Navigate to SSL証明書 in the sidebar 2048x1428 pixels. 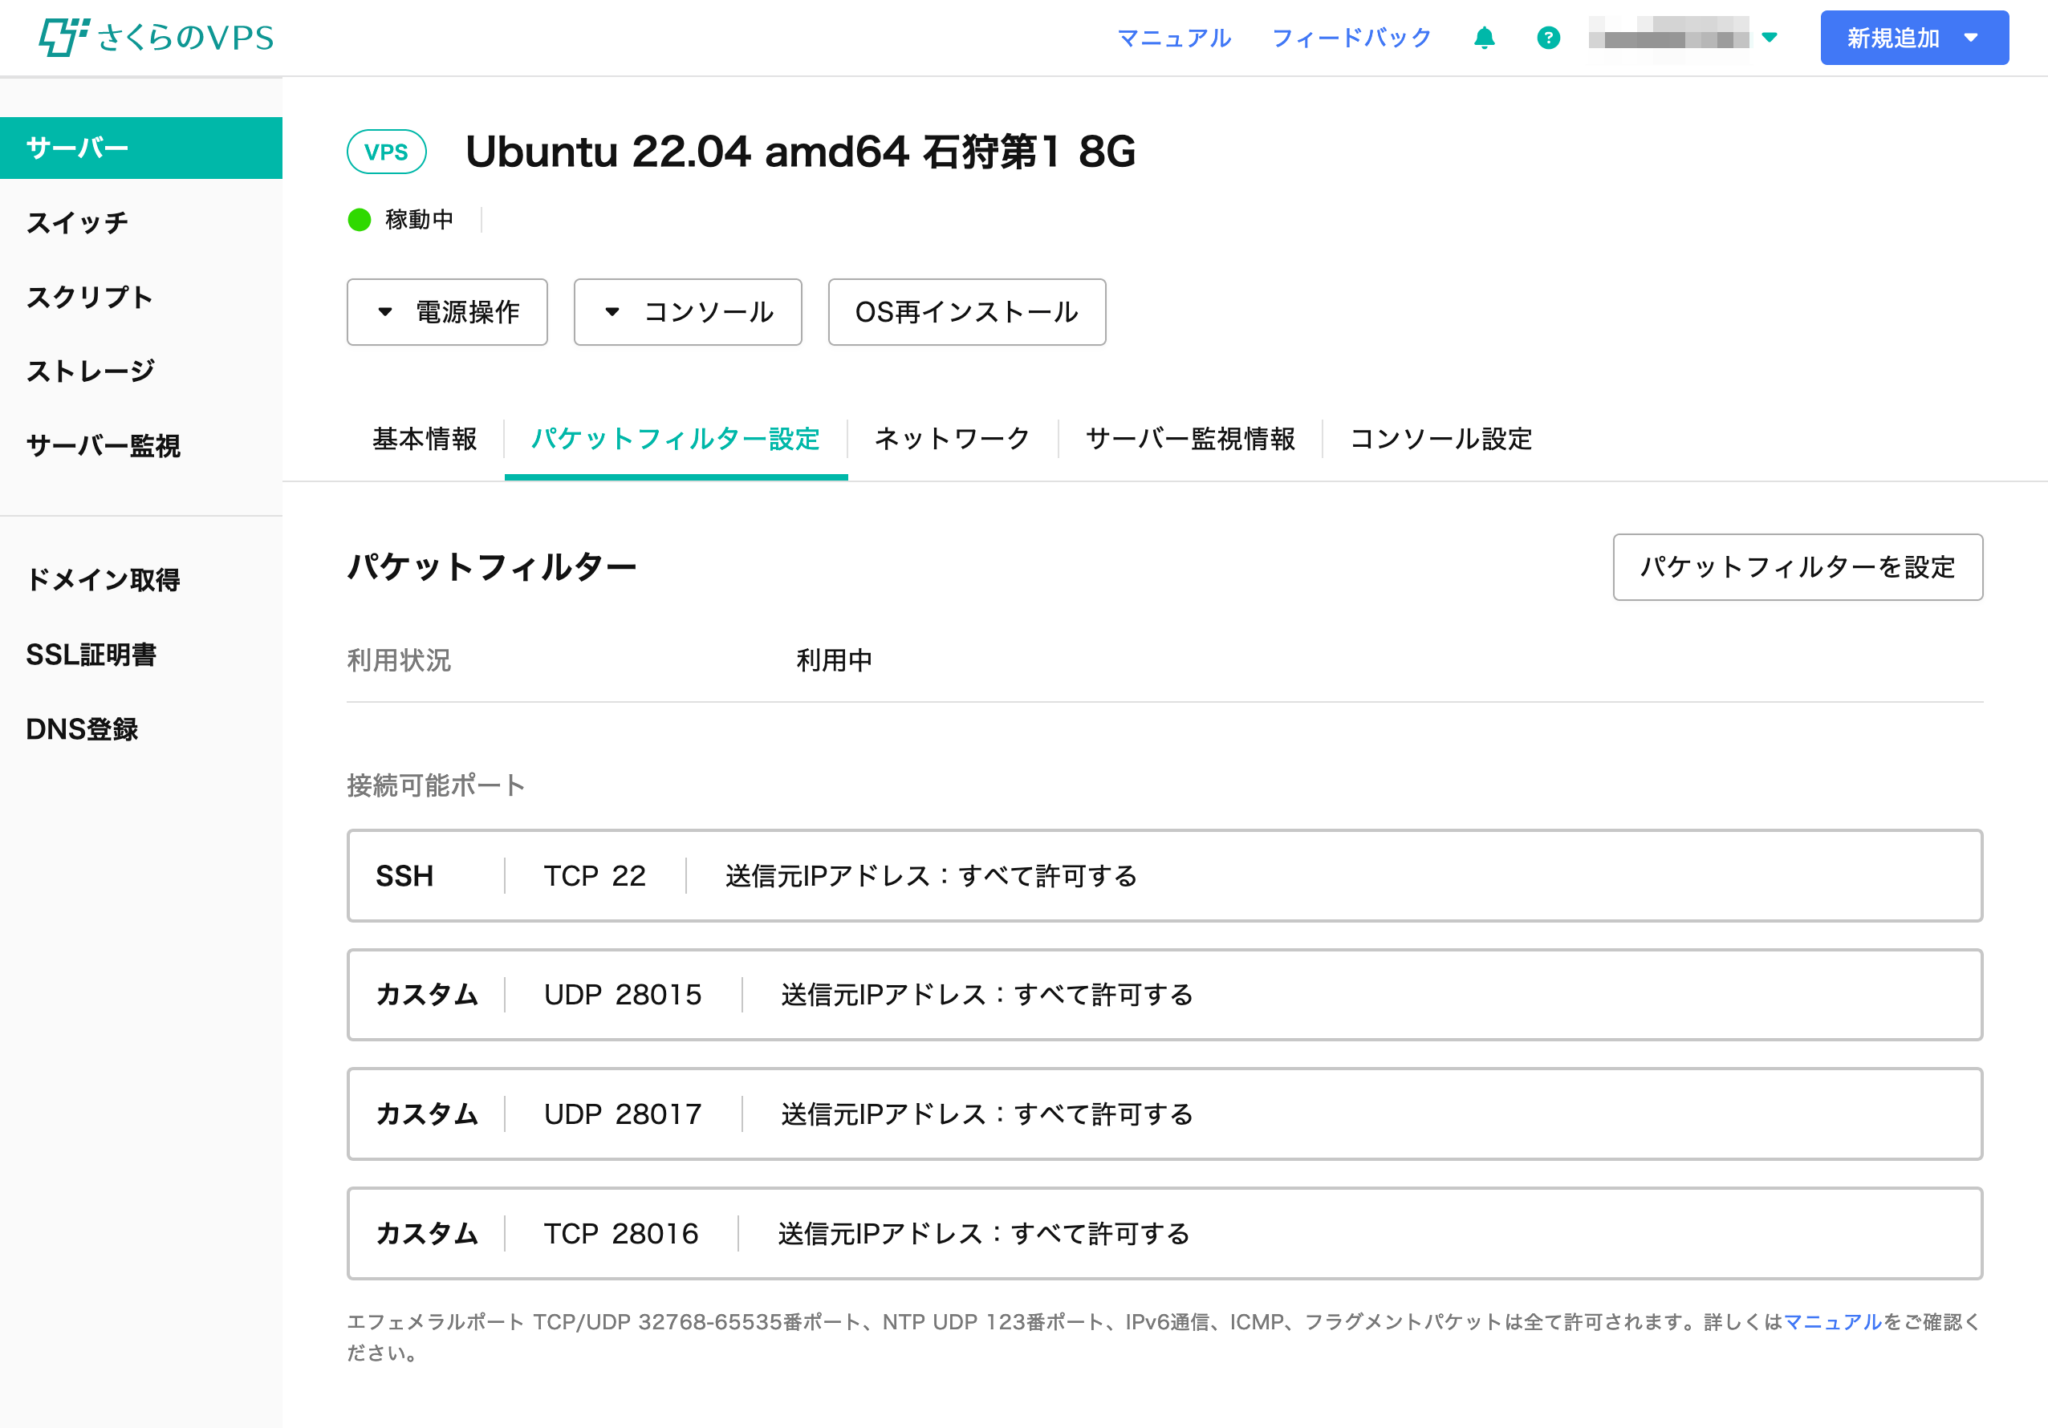click(92, 654)
